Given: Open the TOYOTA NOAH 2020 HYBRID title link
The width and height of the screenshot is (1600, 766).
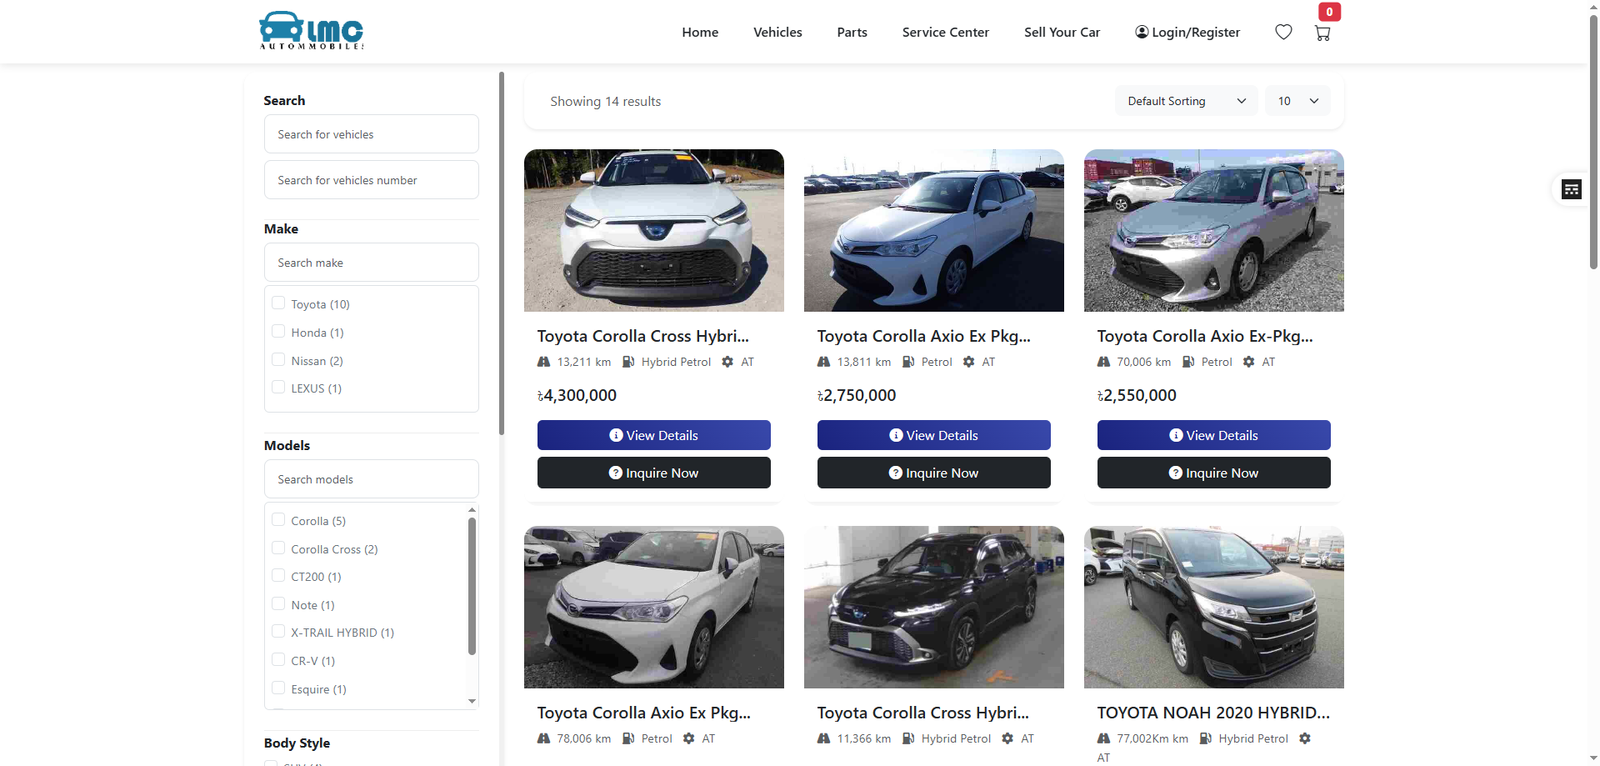Looking at the screenshot, I should [x=1213, y=713].
